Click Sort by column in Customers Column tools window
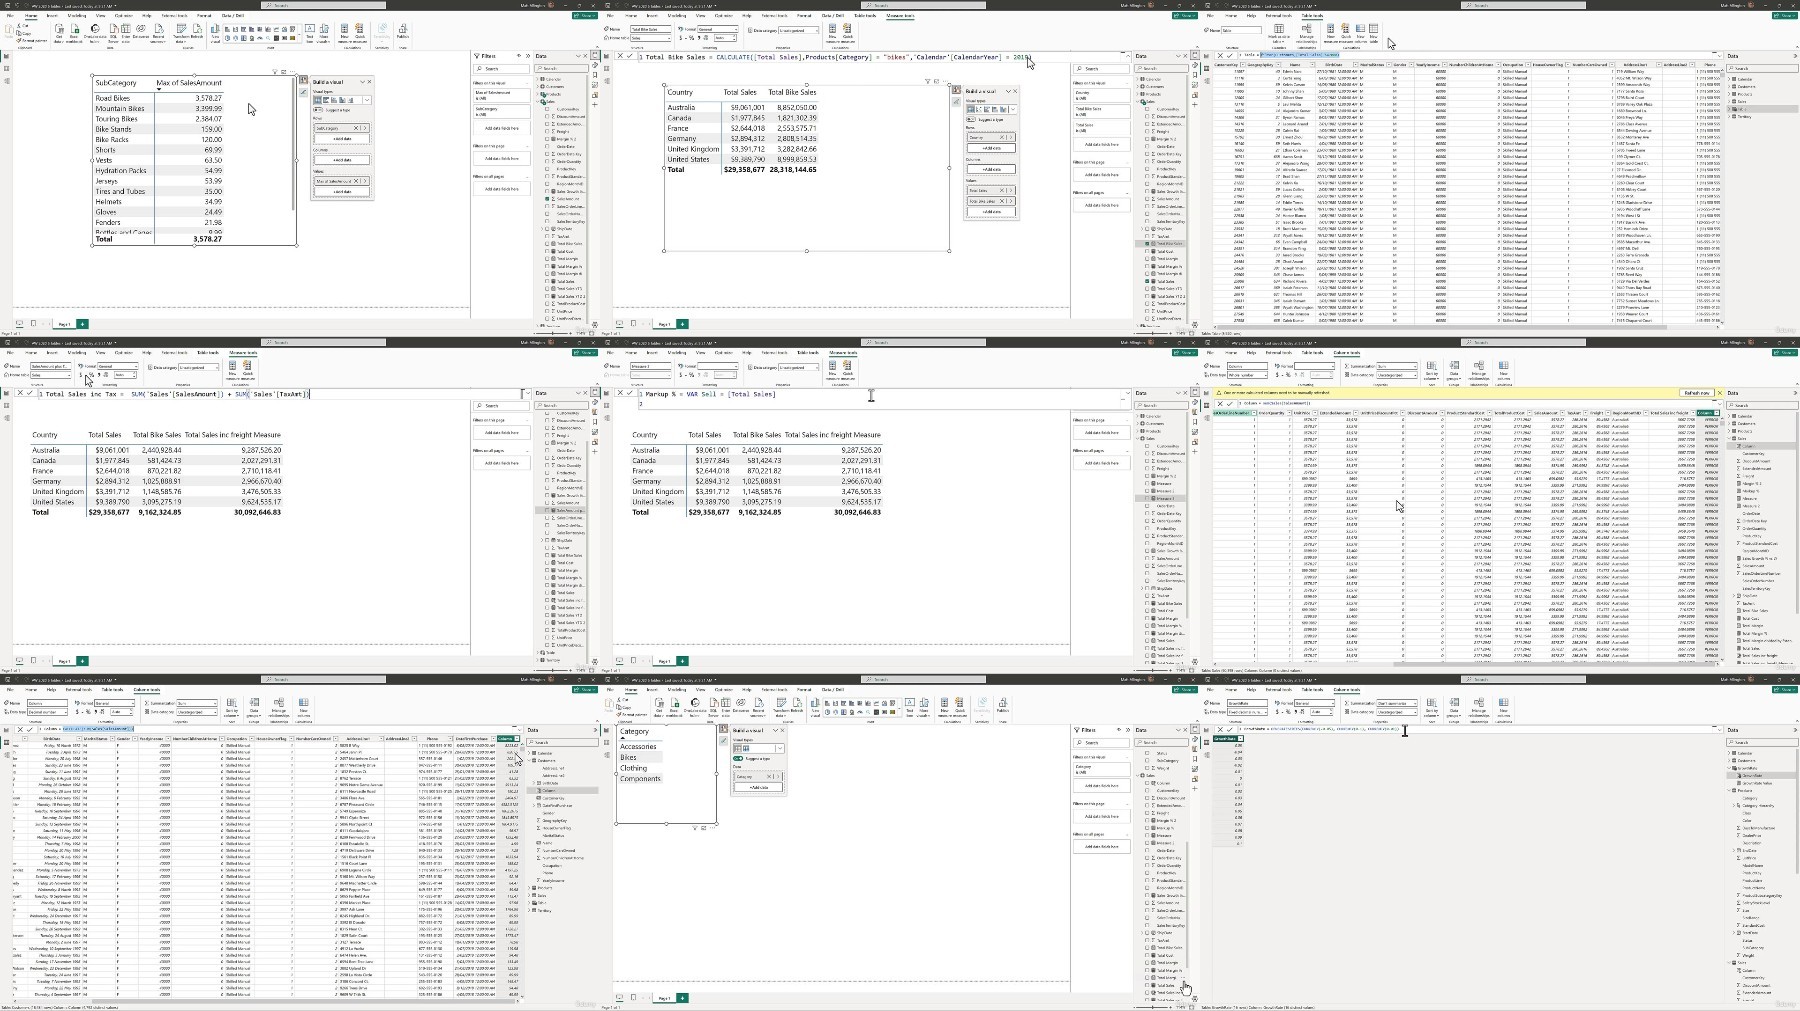 tap(231, 708)
